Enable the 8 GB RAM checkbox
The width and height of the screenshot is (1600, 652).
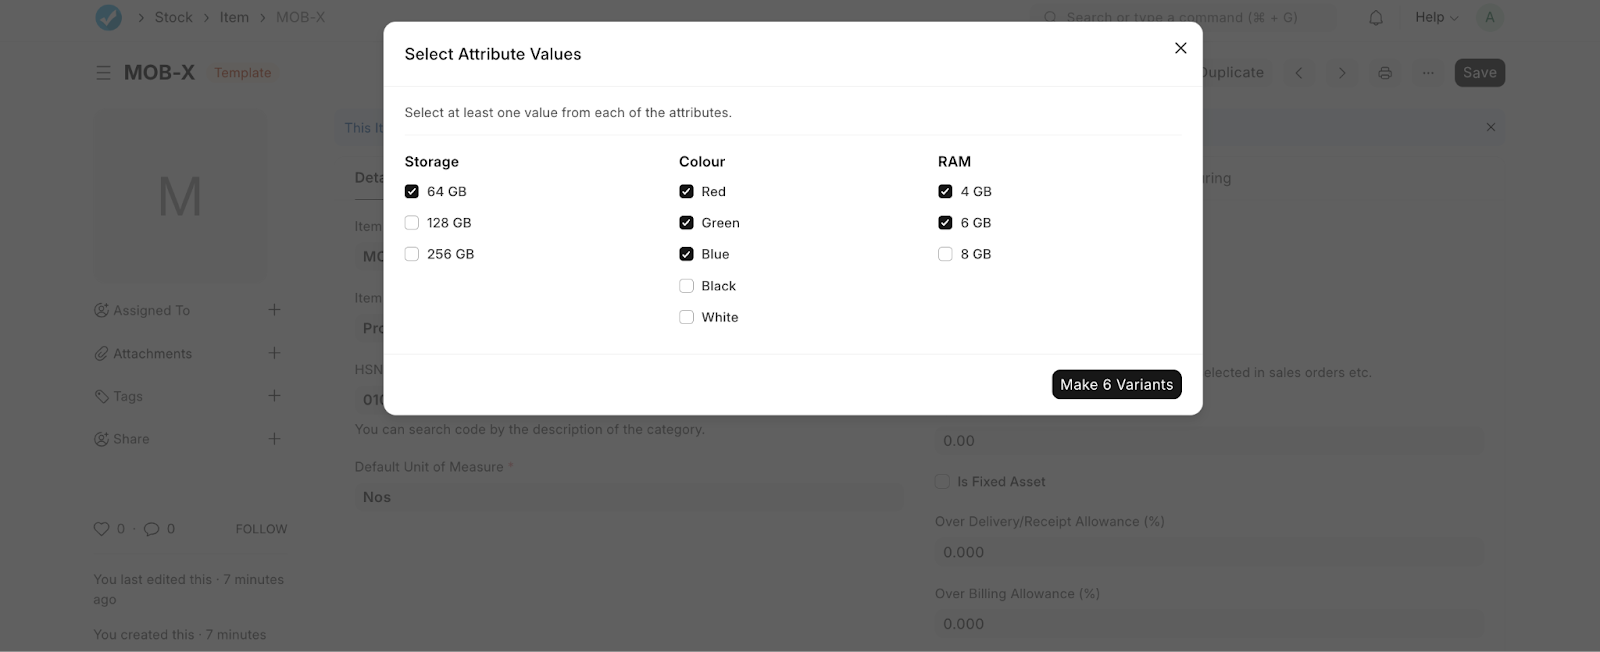(945, 254)
